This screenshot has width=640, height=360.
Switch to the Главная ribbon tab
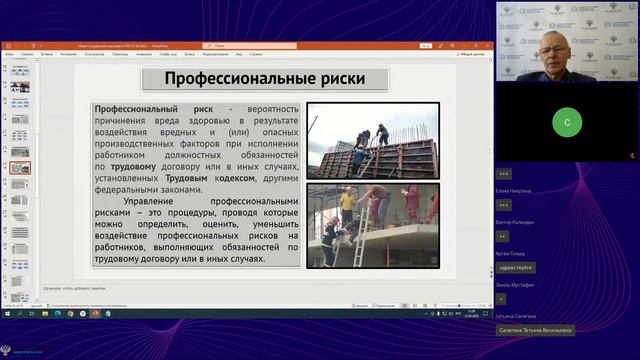pos(27,54)
